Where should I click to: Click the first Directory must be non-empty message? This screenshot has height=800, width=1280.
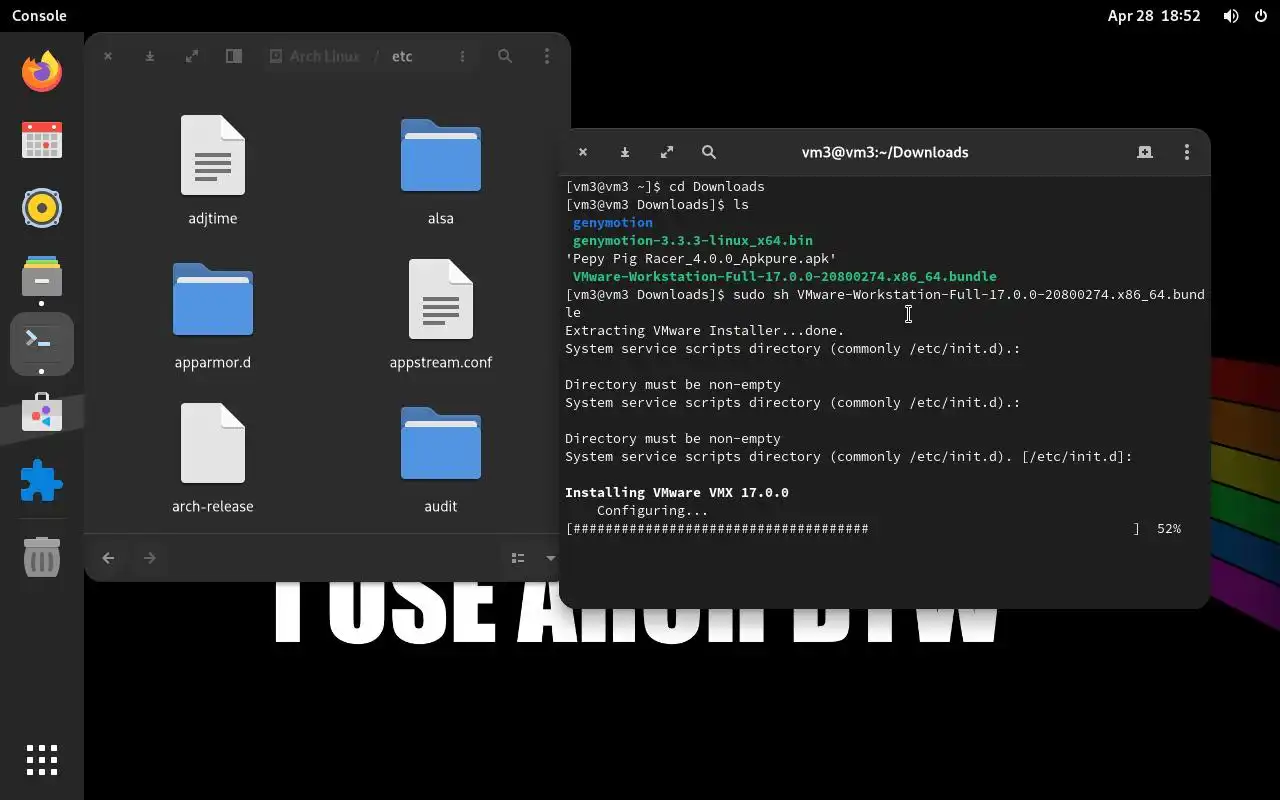[x=673, y=384]
